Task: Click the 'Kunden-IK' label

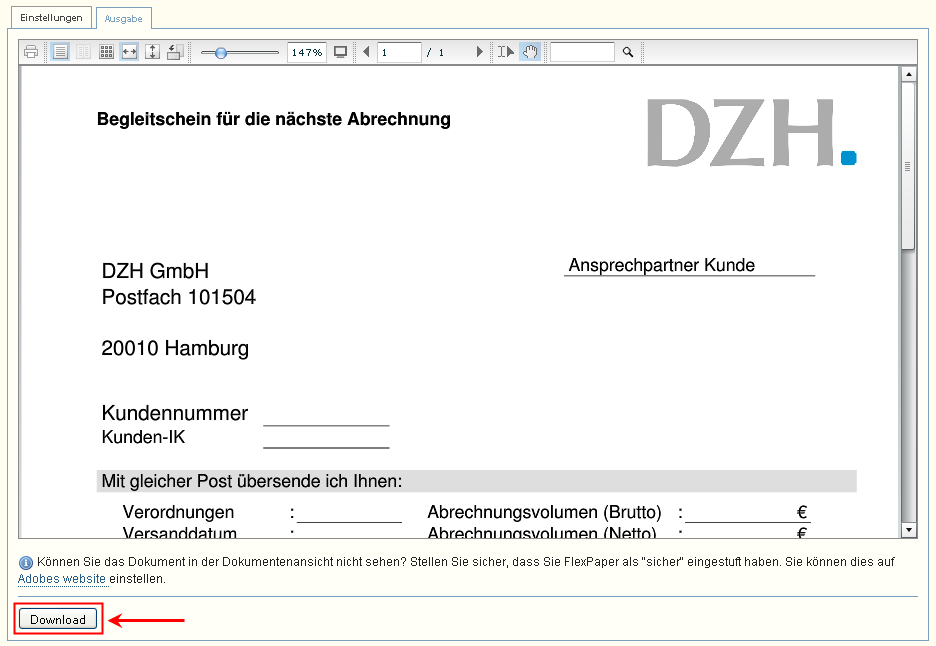Action: pos(143,437)
